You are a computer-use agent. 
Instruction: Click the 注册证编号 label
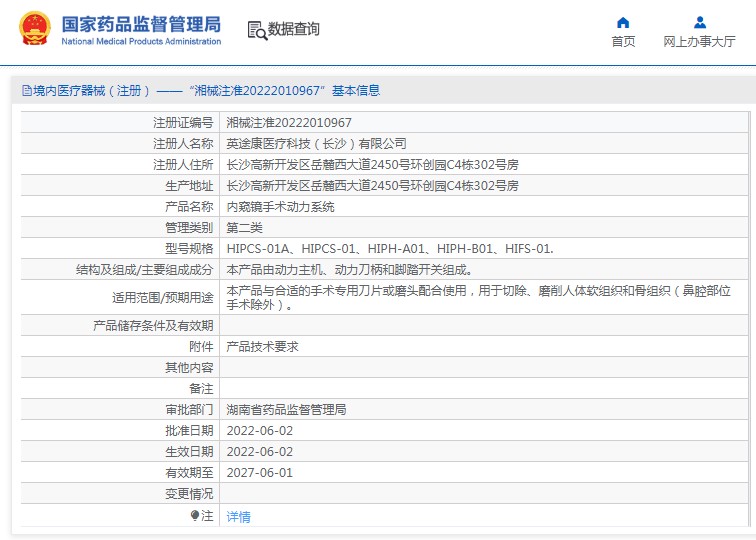pos(183,123)
